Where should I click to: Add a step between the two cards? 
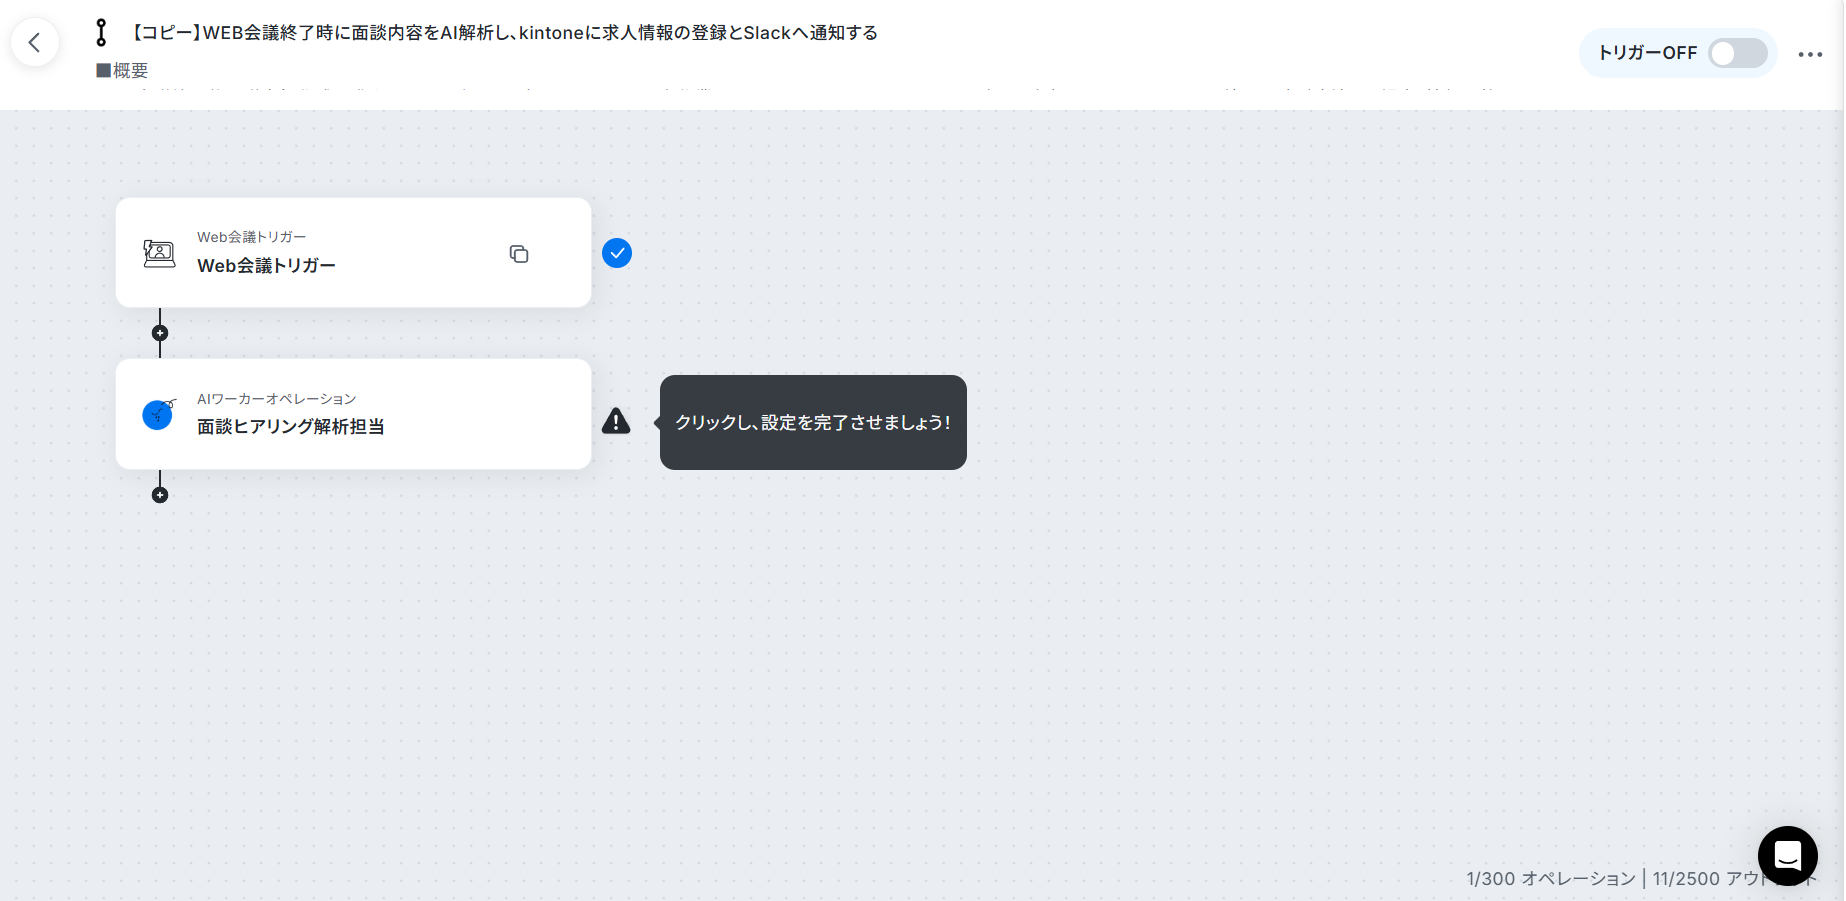tap(160, 333)
